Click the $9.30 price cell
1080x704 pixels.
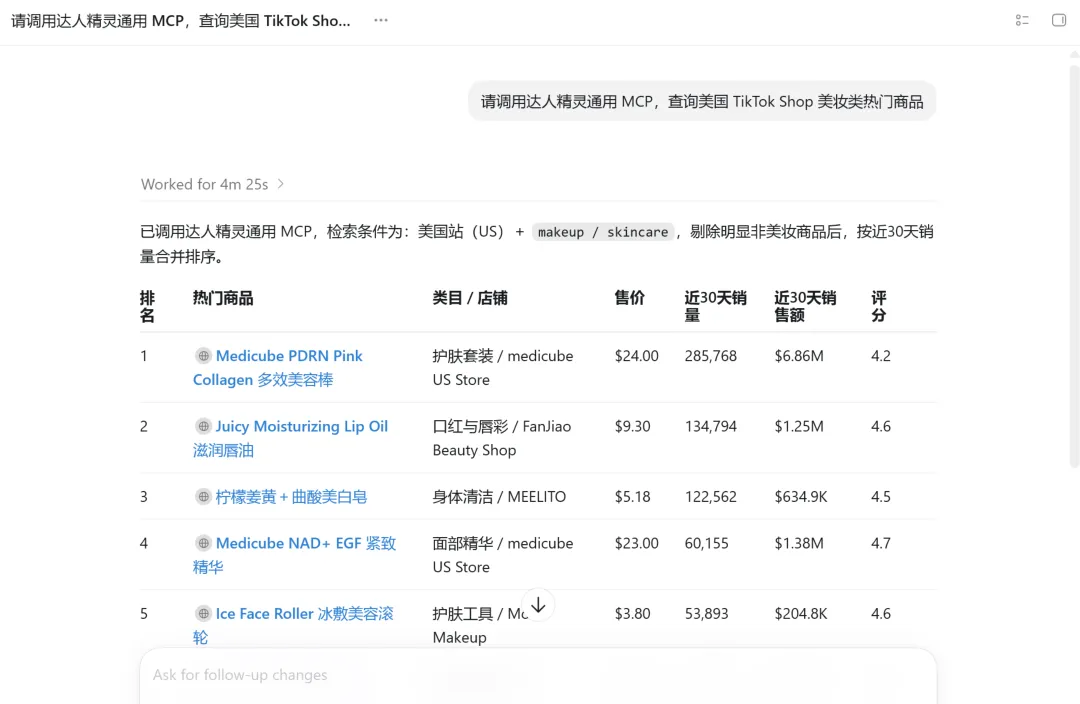coord(632,426)
